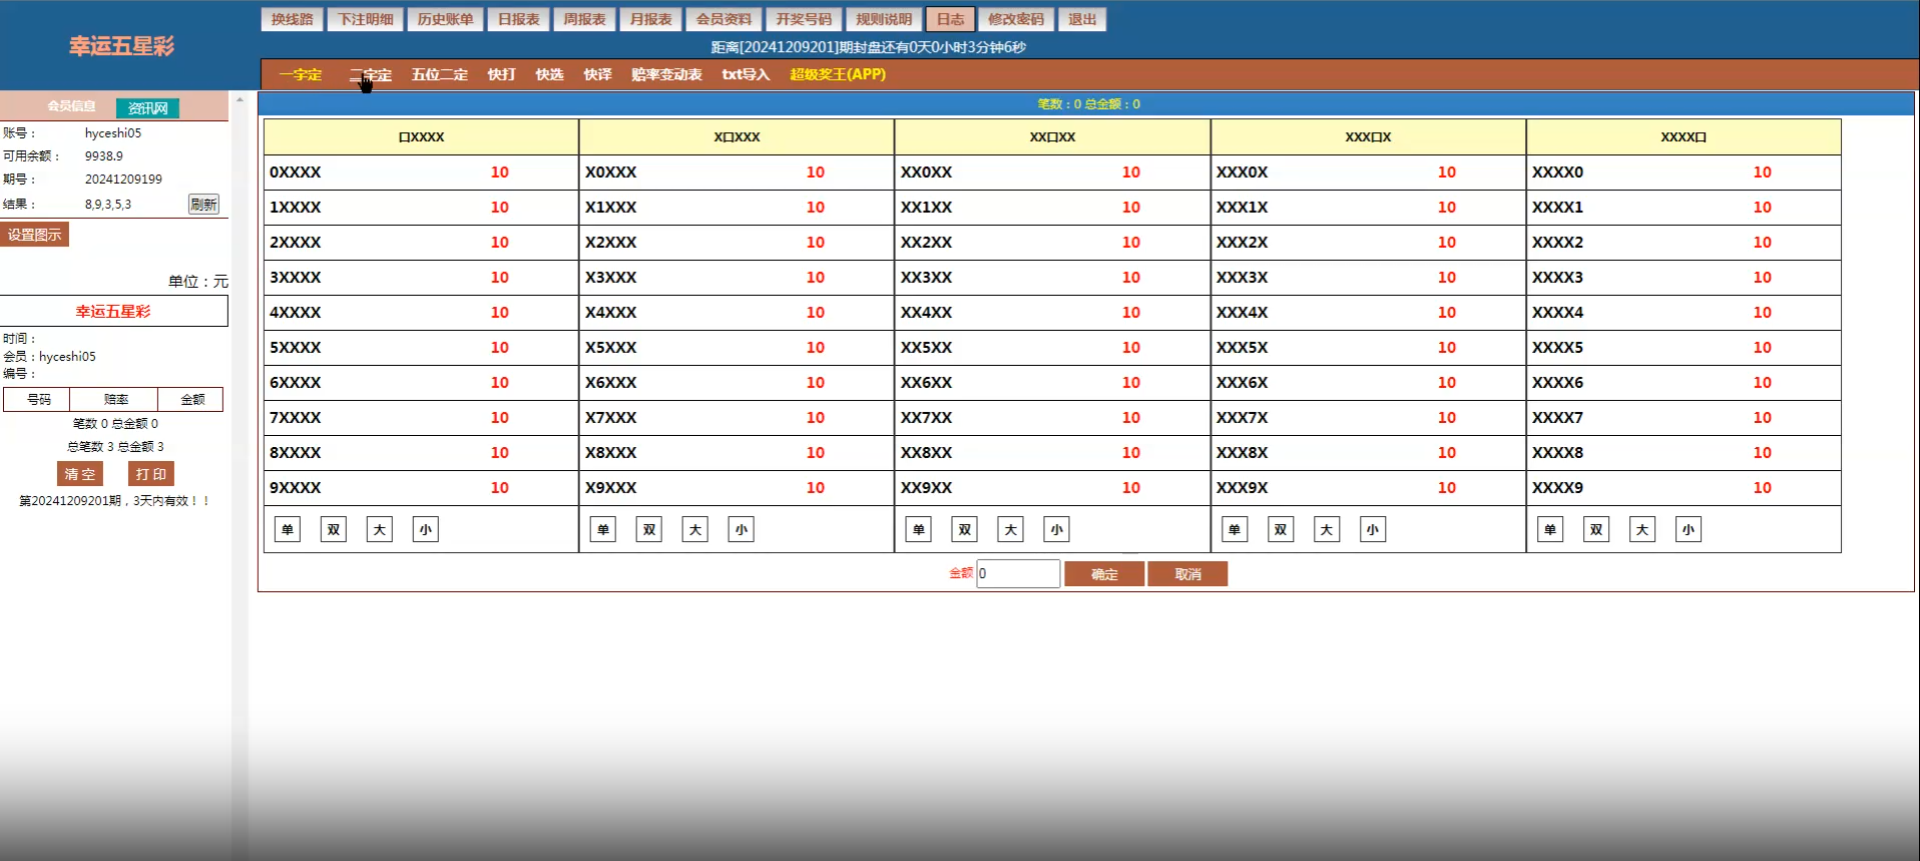
Task: Select 单 under the XXXX□ column
Action: pyautogui.click(x=1550, y=530)
